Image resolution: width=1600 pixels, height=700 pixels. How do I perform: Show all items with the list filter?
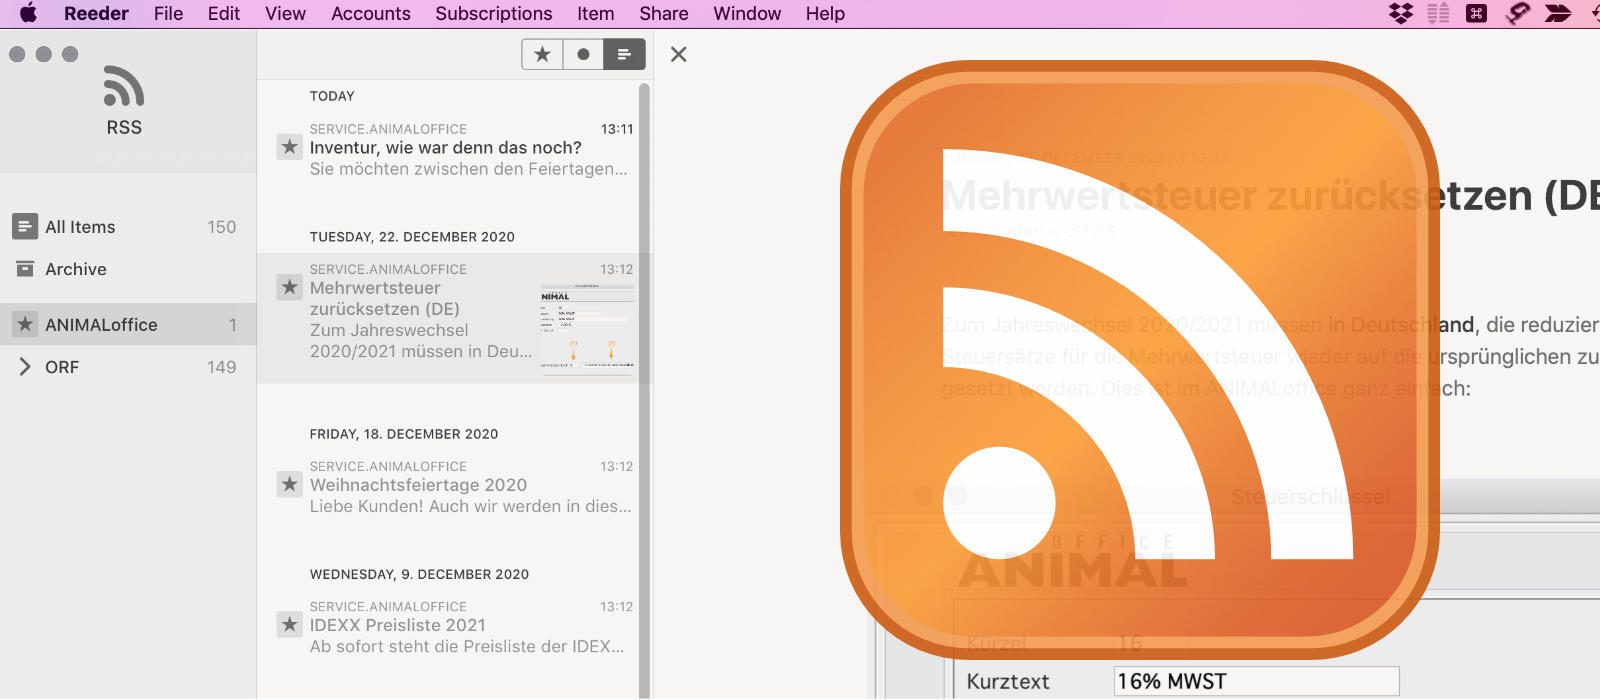click(x=624, y=54)
